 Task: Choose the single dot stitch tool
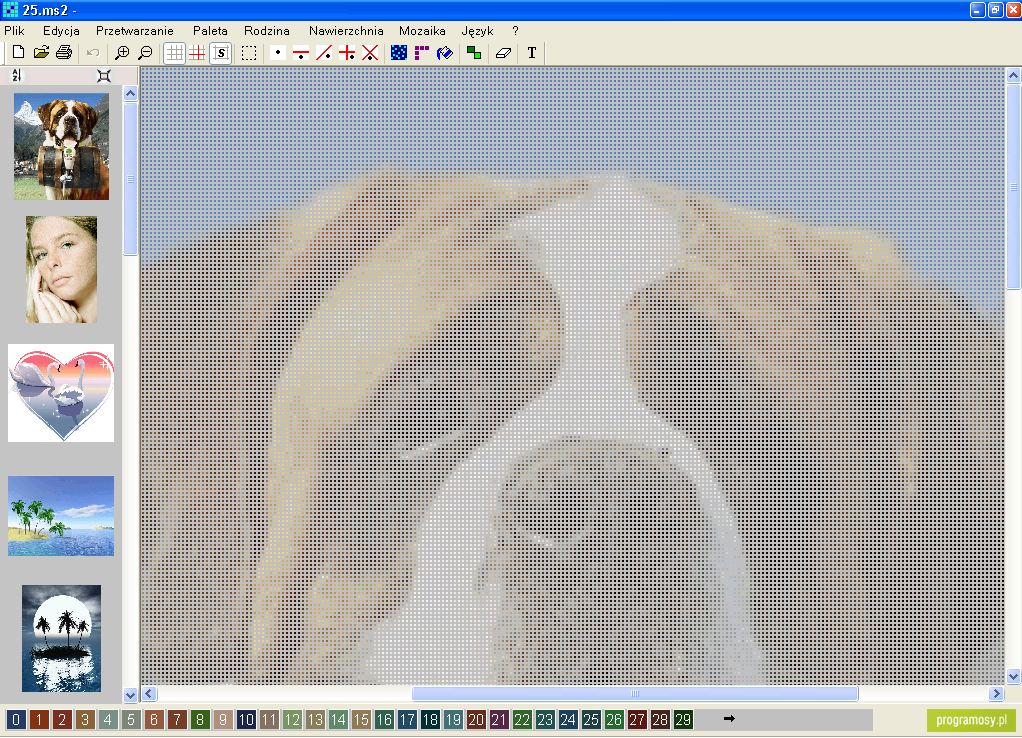(x=278, y=53)
